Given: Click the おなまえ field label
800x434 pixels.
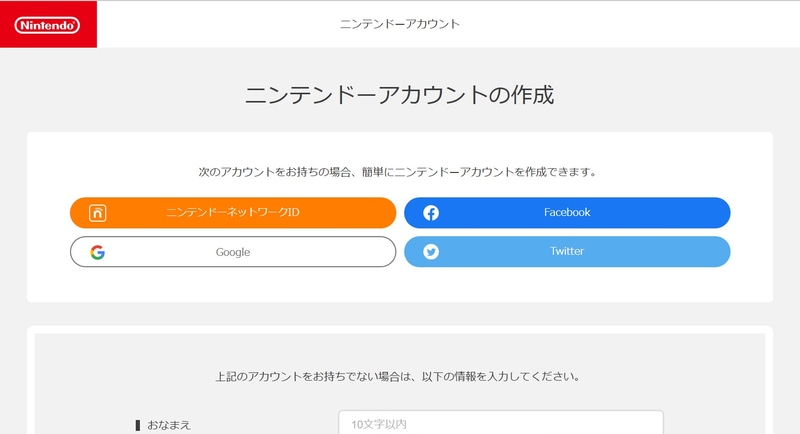Looking at the screenshot, I should coord(168,425).
